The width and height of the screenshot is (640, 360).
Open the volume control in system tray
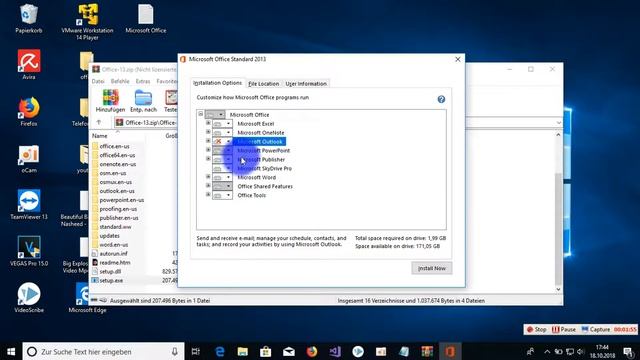[581, 351]
